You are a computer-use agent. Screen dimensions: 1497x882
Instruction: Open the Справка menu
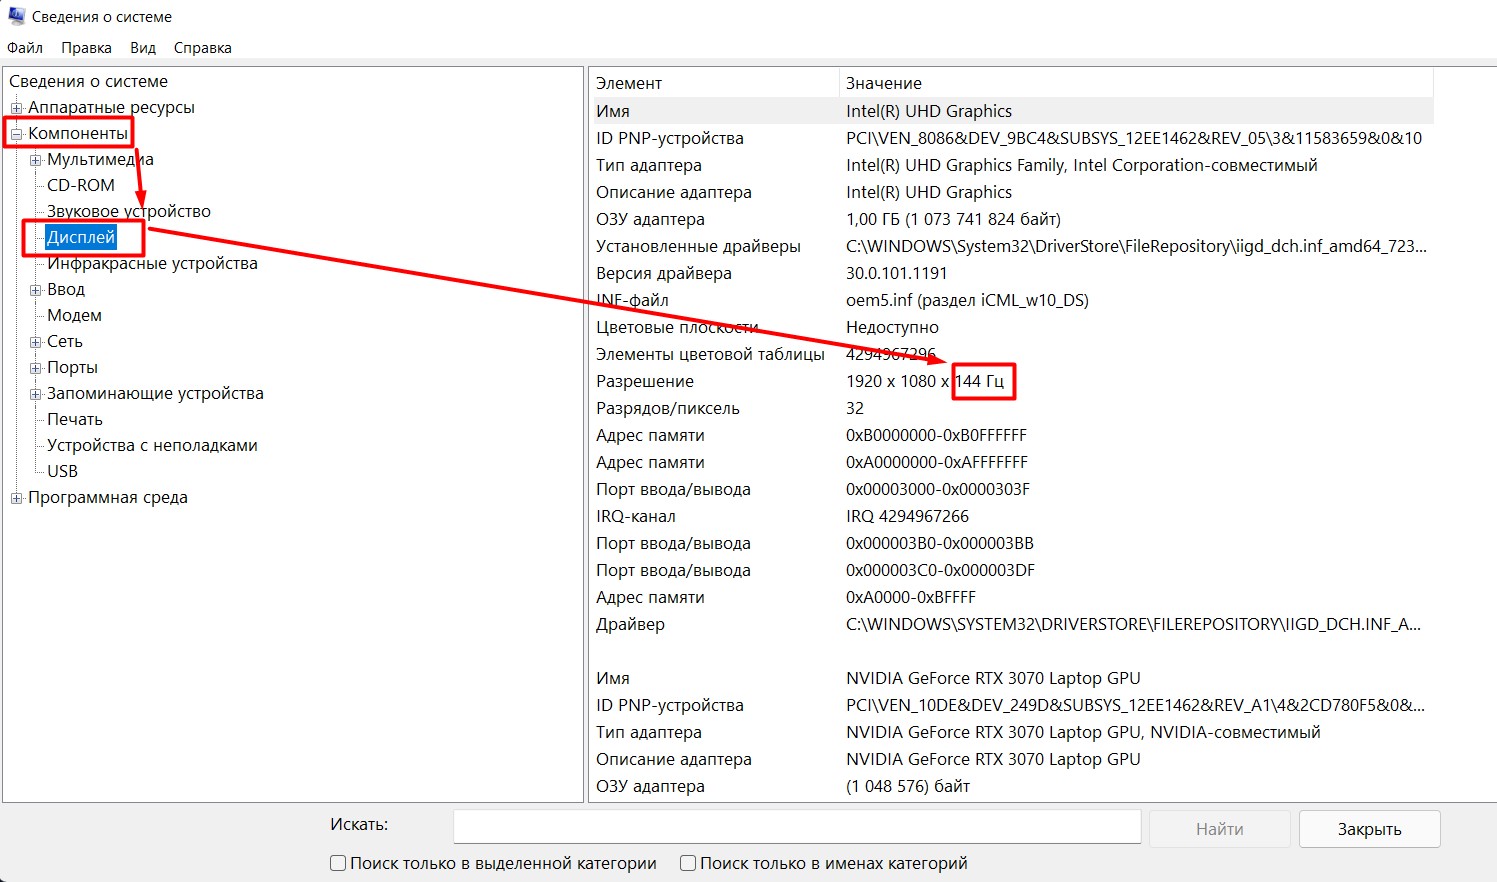(202, 47)
